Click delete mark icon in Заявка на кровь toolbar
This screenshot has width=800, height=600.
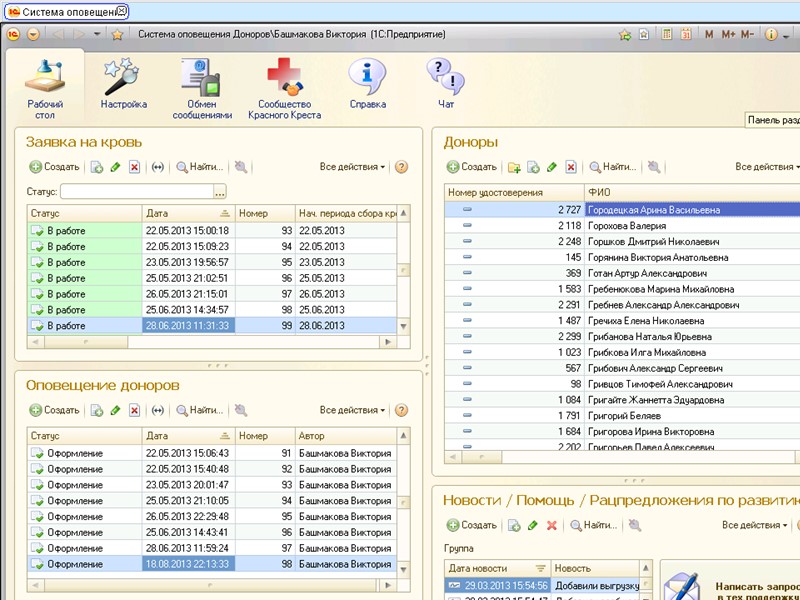point(134,168)
